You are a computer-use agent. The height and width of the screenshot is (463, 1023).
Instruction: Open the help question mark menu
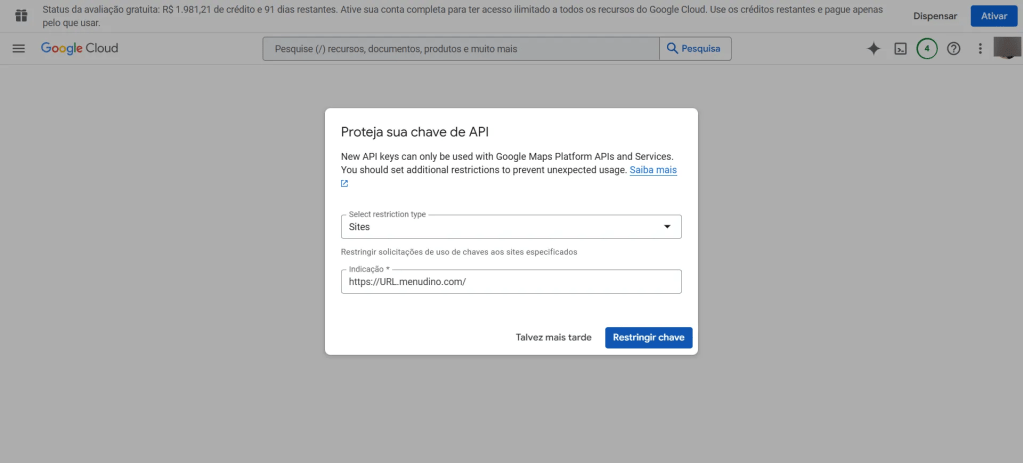coord(954,49)
